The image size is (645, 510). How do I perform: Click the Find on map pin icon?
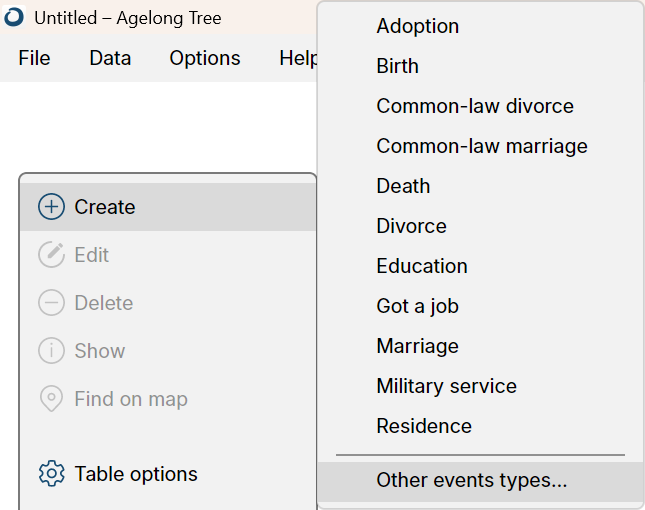(x=51, y=399)
